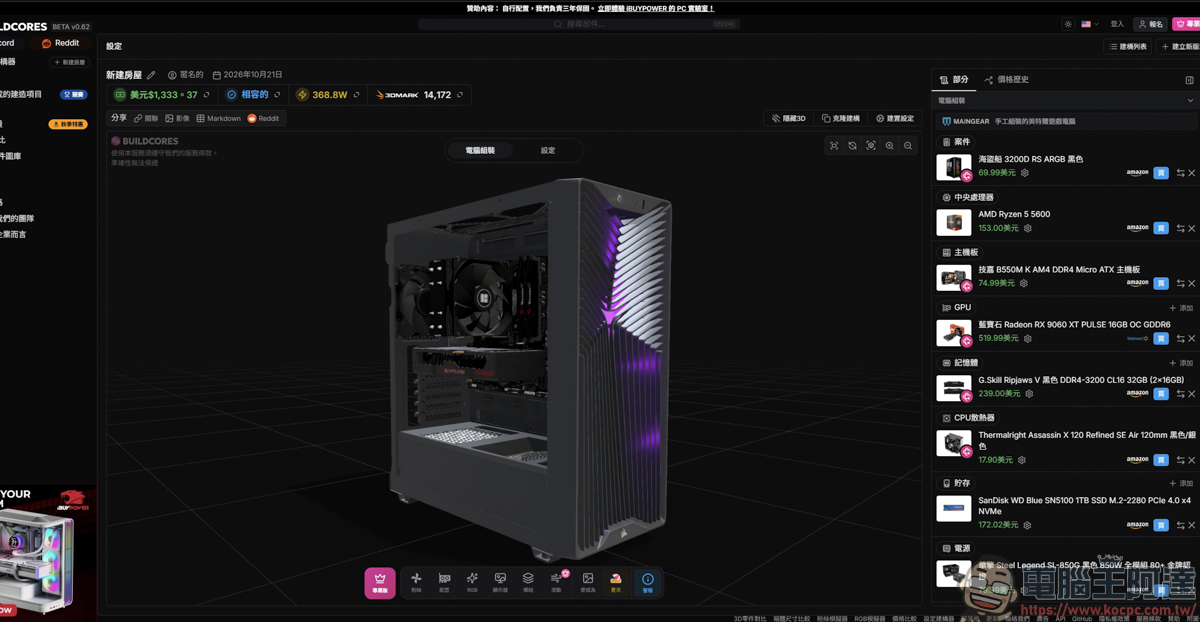Screen dimensions: 1200x622
Task: Click 添加 to add another GPU
Action: (x=1181, y=308)
